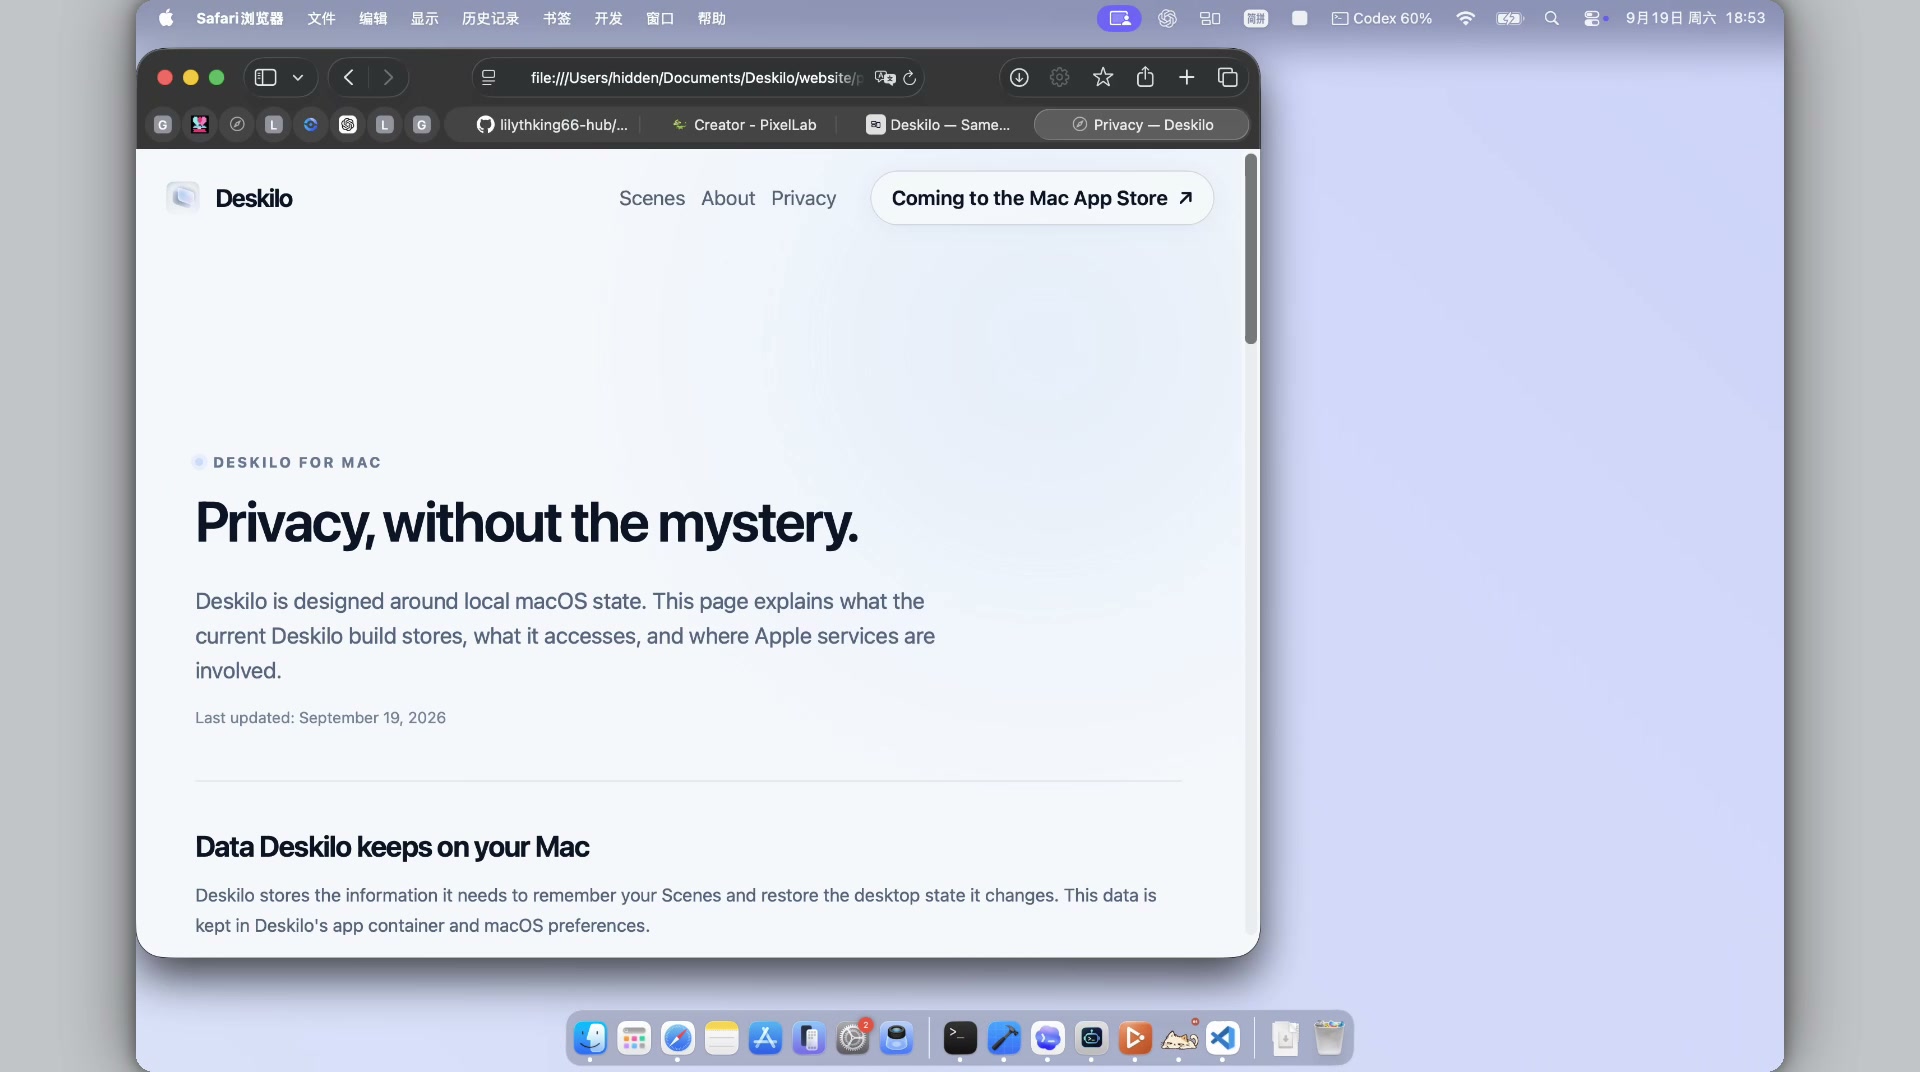
Task: Open the ChatGPT menu bar icon
Action: tap(1167, 18)
